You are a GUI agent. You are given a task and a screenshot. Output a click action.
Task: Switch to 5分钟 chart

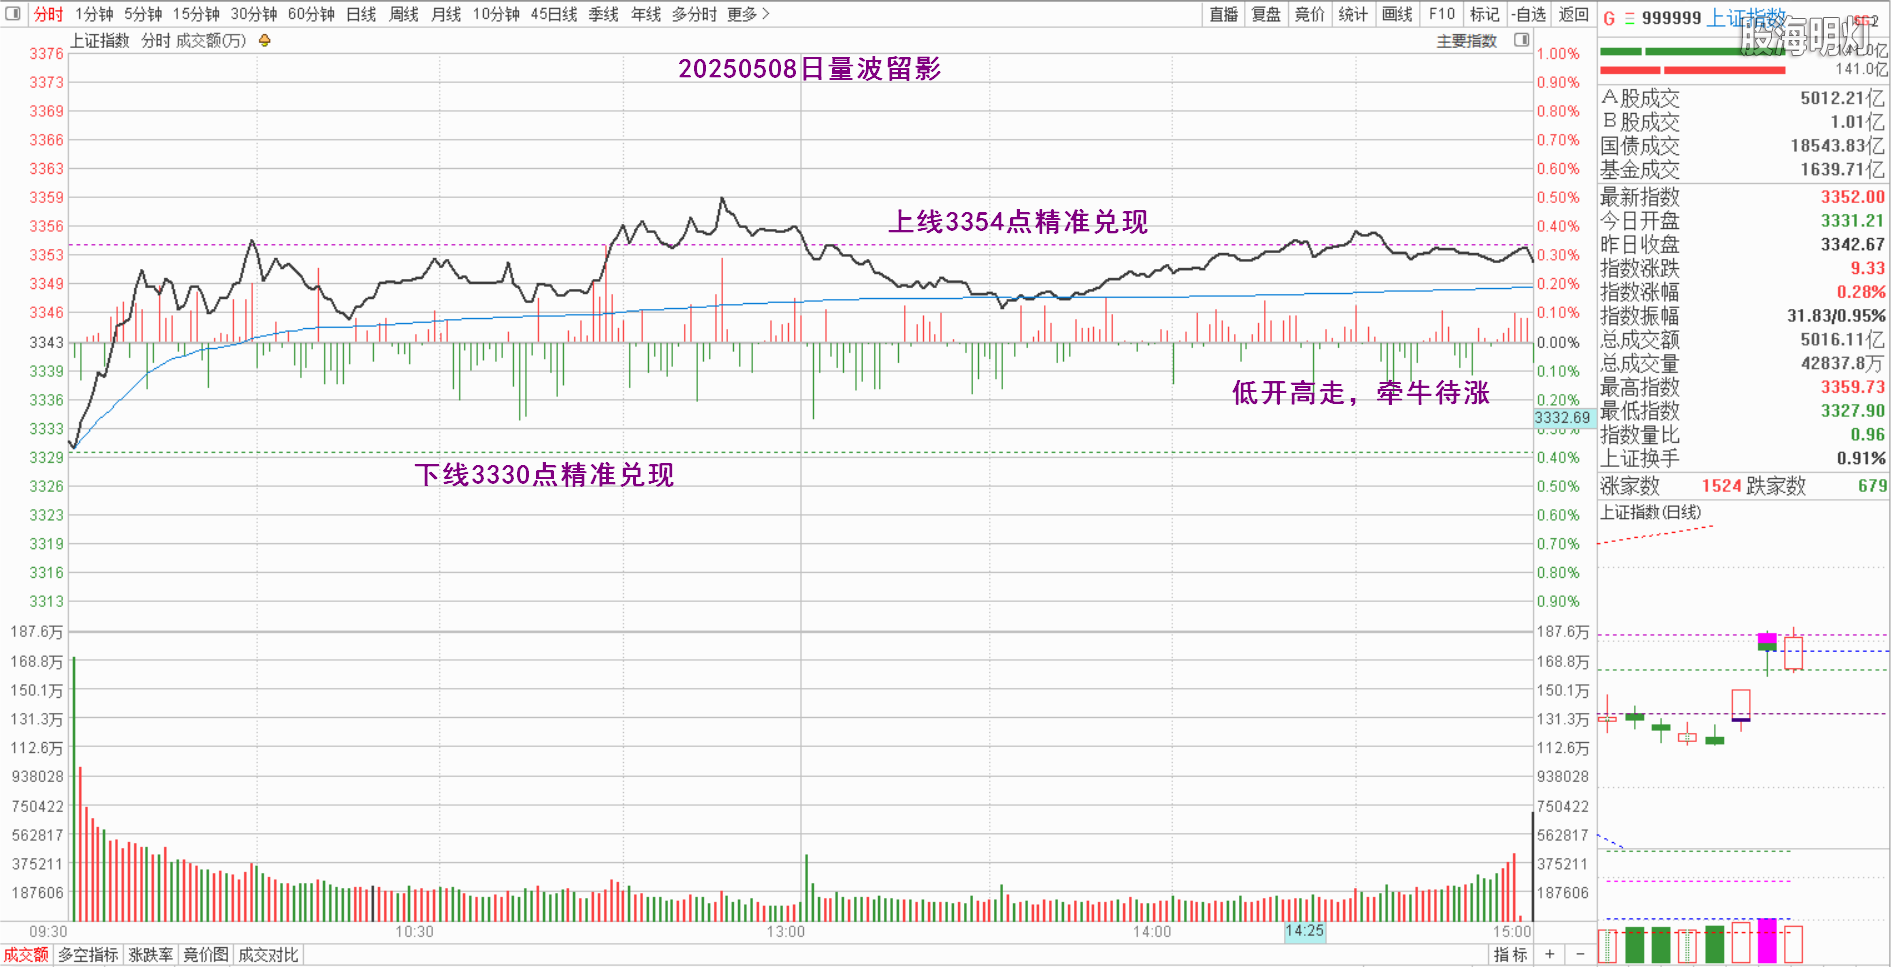(143, 14)
